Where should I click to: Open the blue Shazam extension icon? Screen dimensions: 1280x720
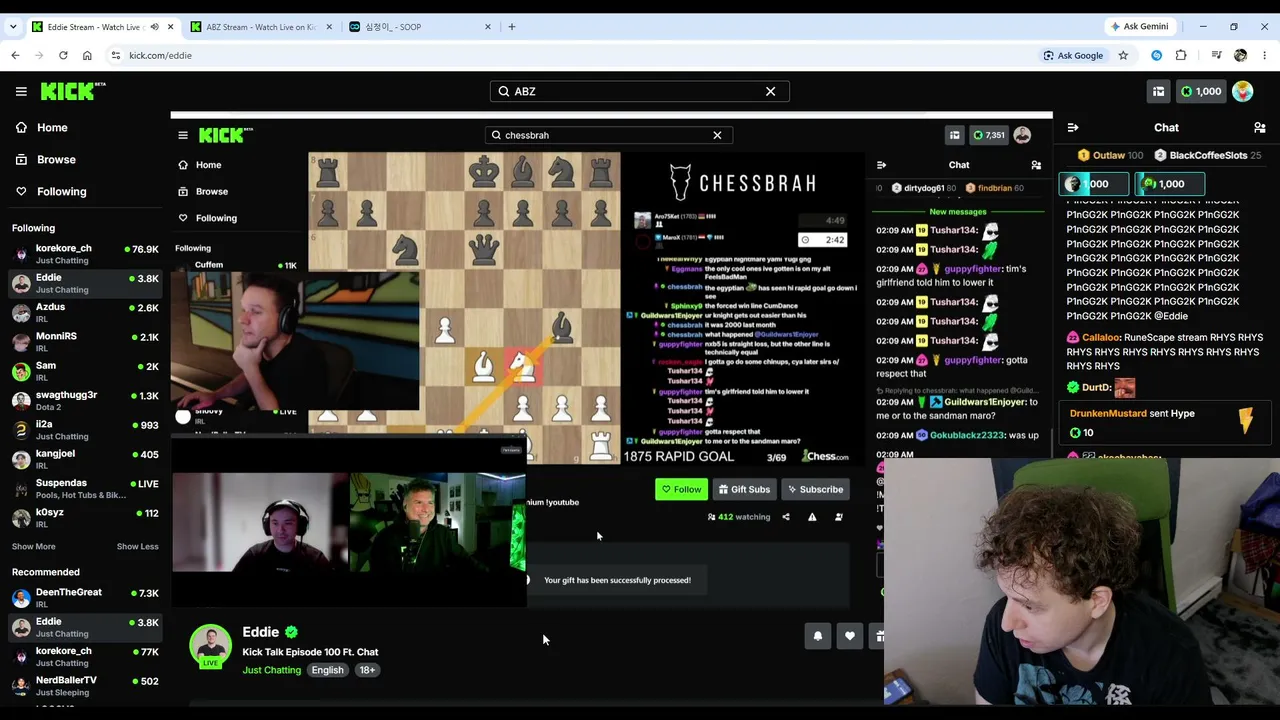click(1157, 56)
